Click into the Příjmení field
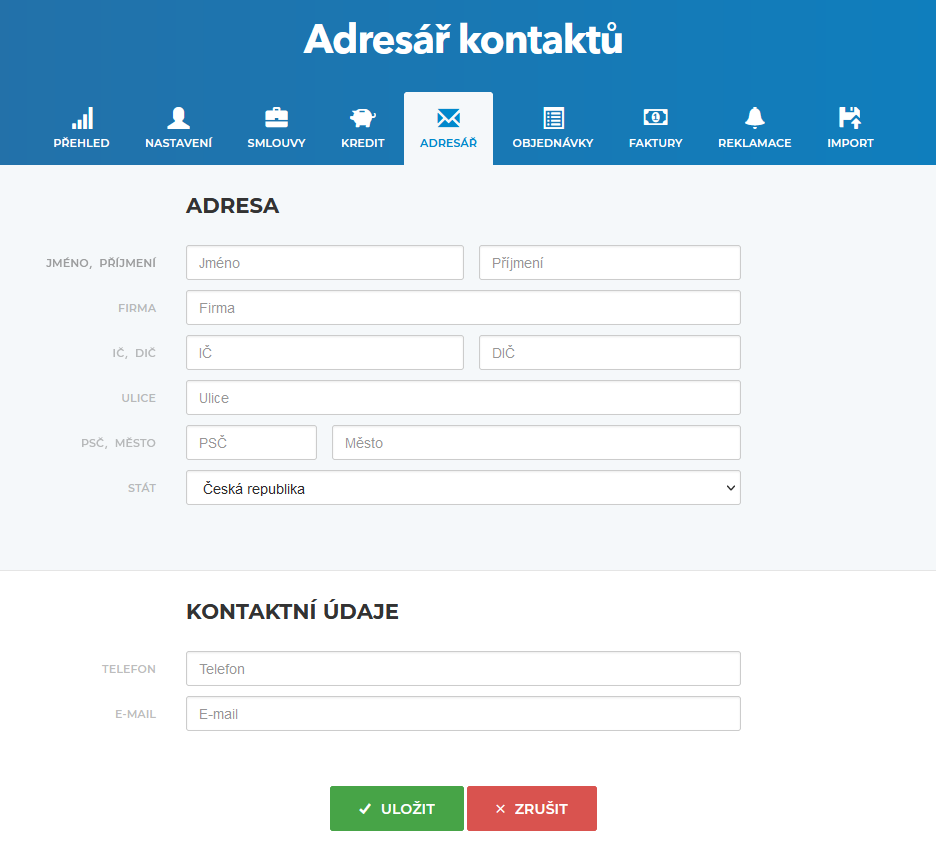Viewport: 936px width, 843px height. tap(610, 263)
